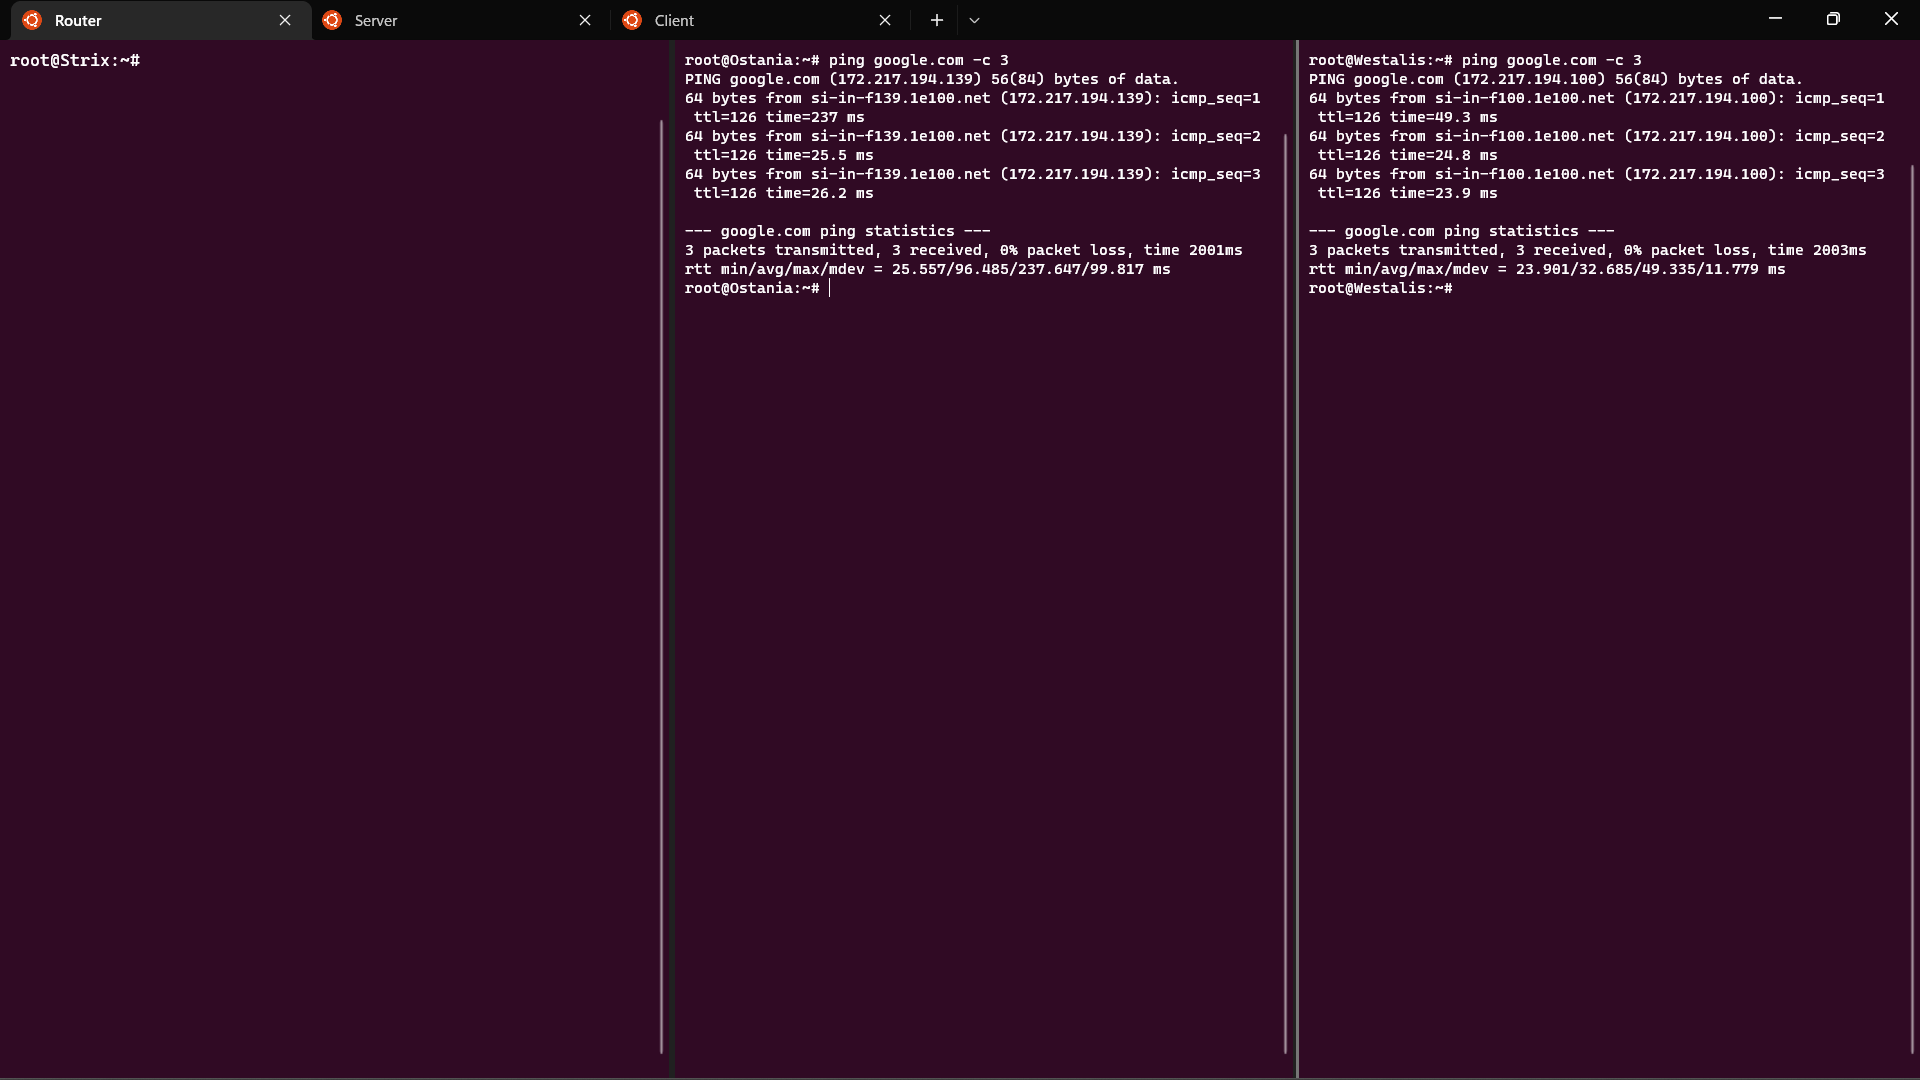The width and height of the screenshot is (1920, 1080).
Task: Close the Server tab with its X icon
Action: point(585,20)
